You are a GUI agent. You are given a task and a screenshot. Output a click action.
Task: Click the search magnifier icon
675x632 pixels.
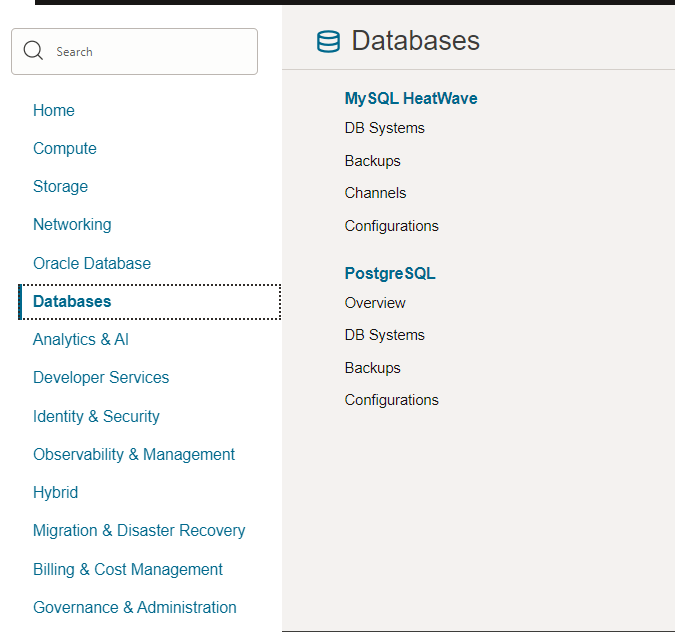click(x=33, y=51)
